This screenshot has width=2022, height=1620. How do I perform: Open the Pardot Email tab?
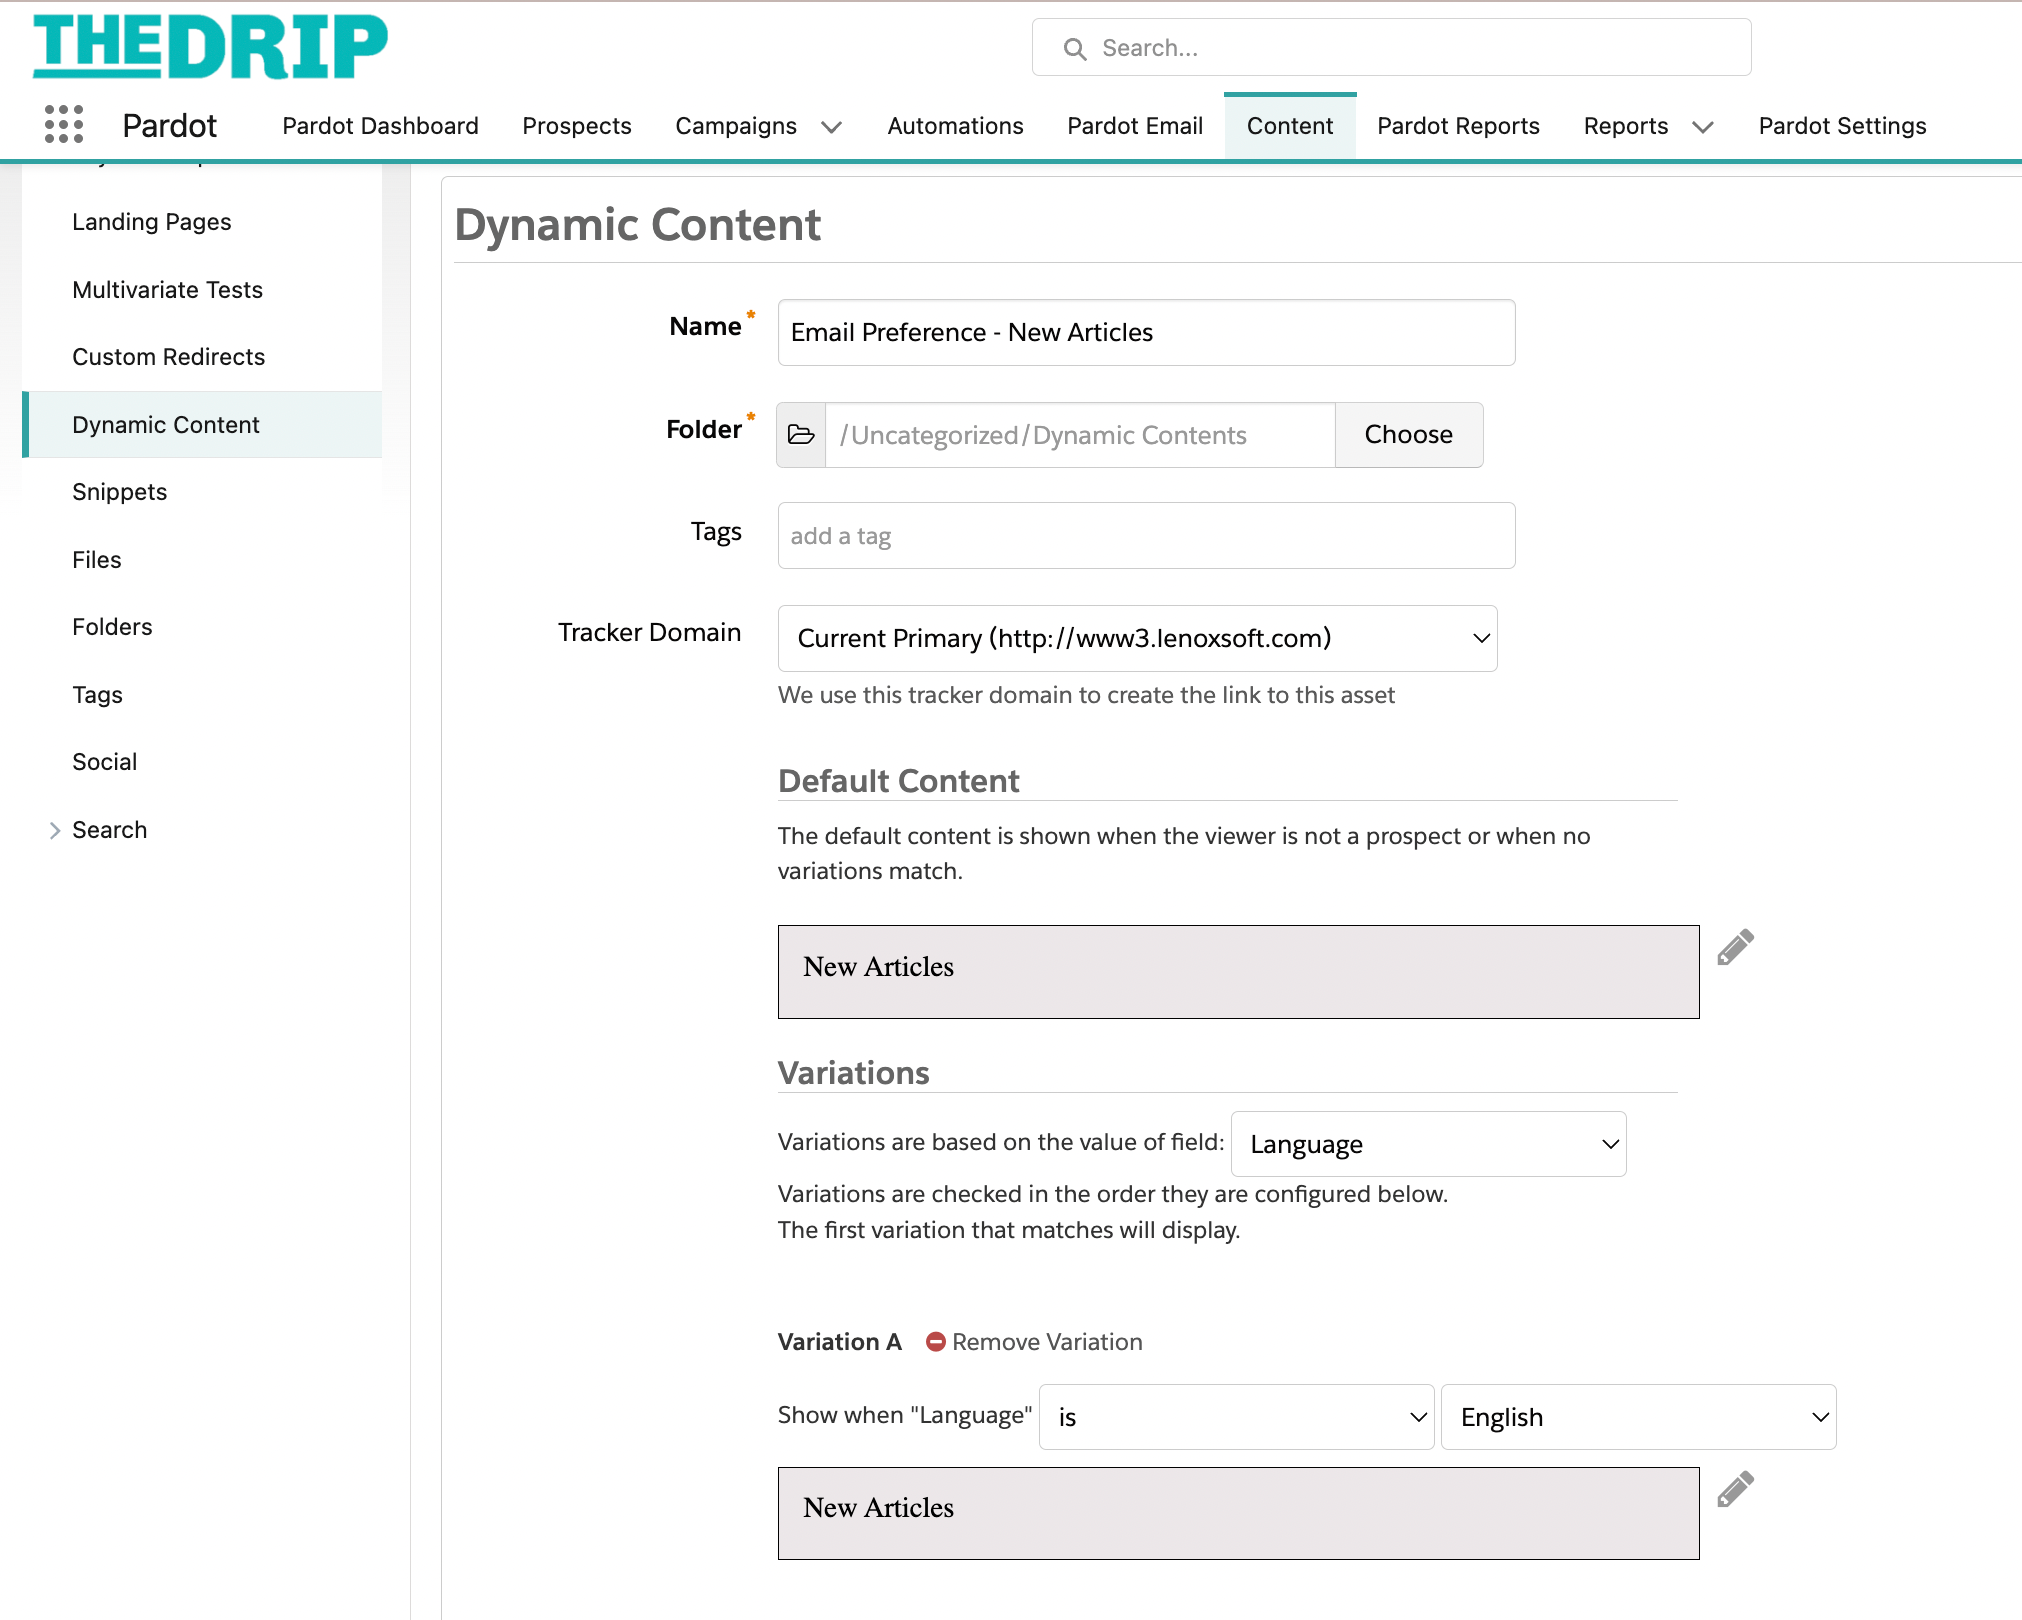[x=1135, y=126]
